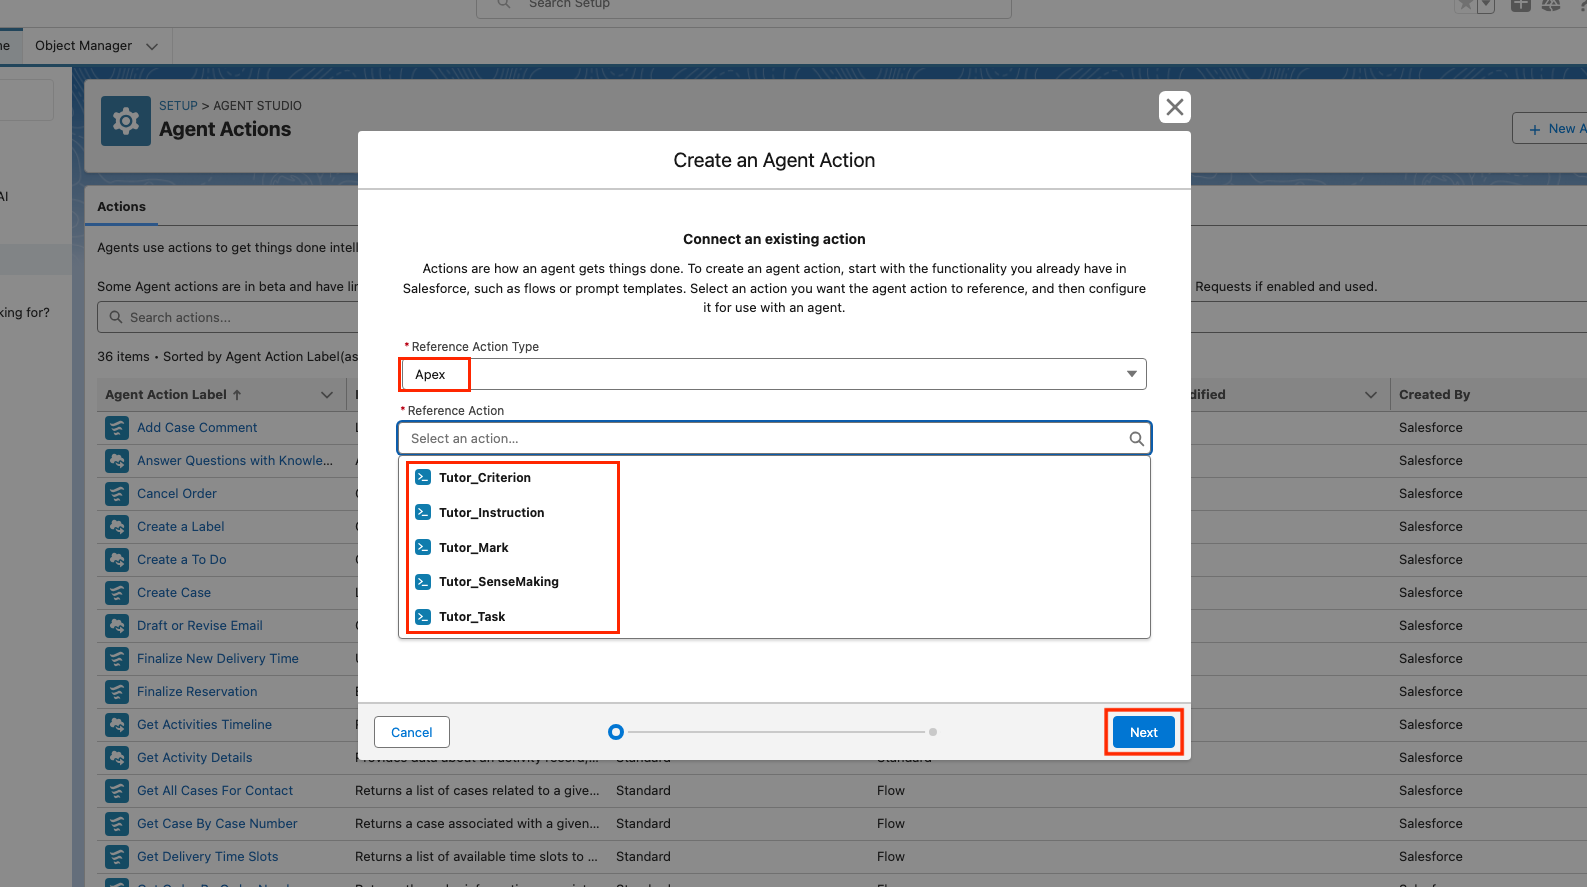Open the Finalize New Delivery Time link
This screenshot has height=887, width=1587.
tap(217, 659)
